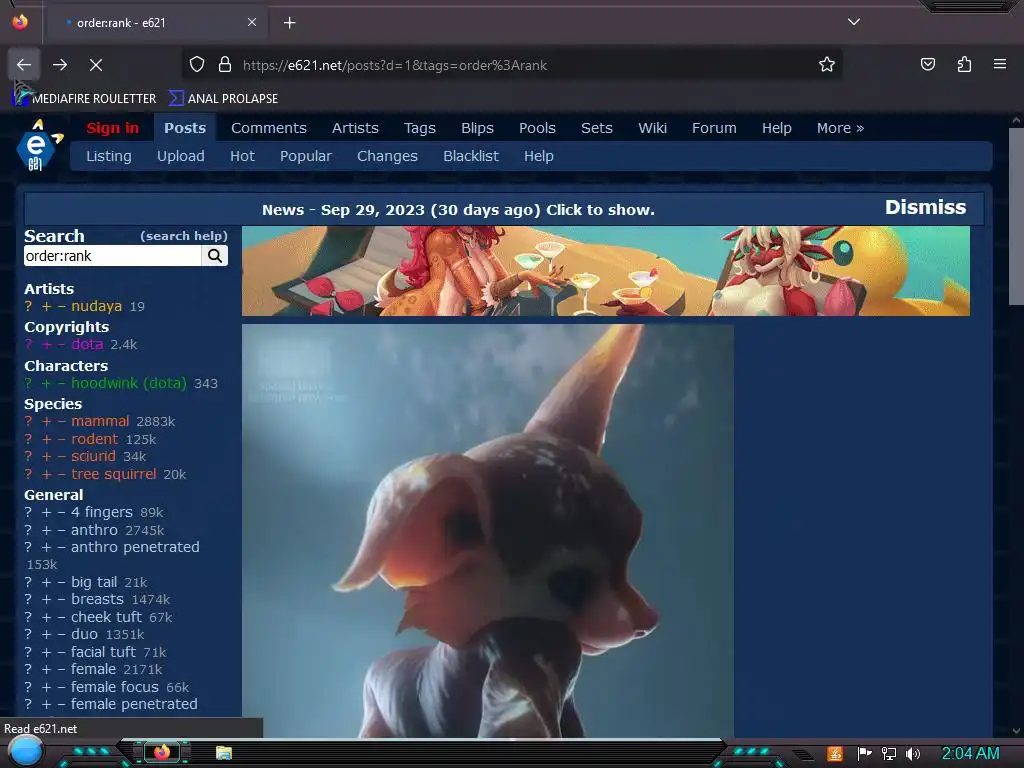
Task: Exclude nudaya tag with minus
Action: point(61,306)
